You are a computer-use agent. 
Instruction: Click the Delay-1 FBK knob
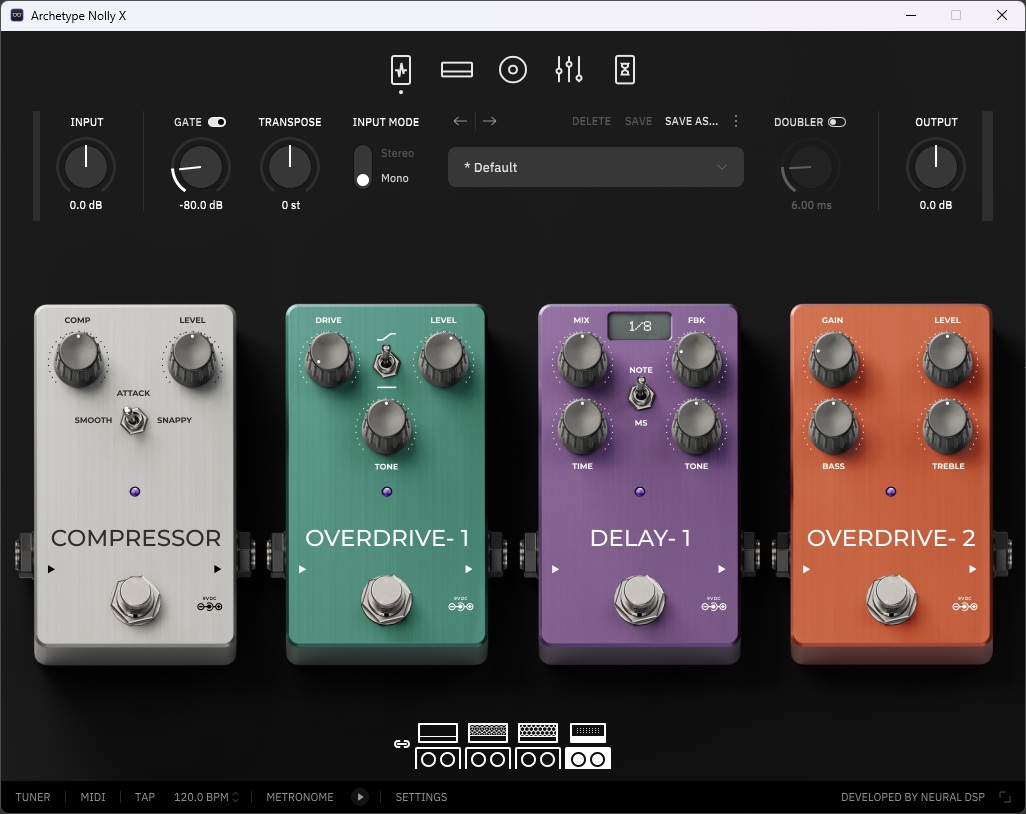tap(696, 359)
